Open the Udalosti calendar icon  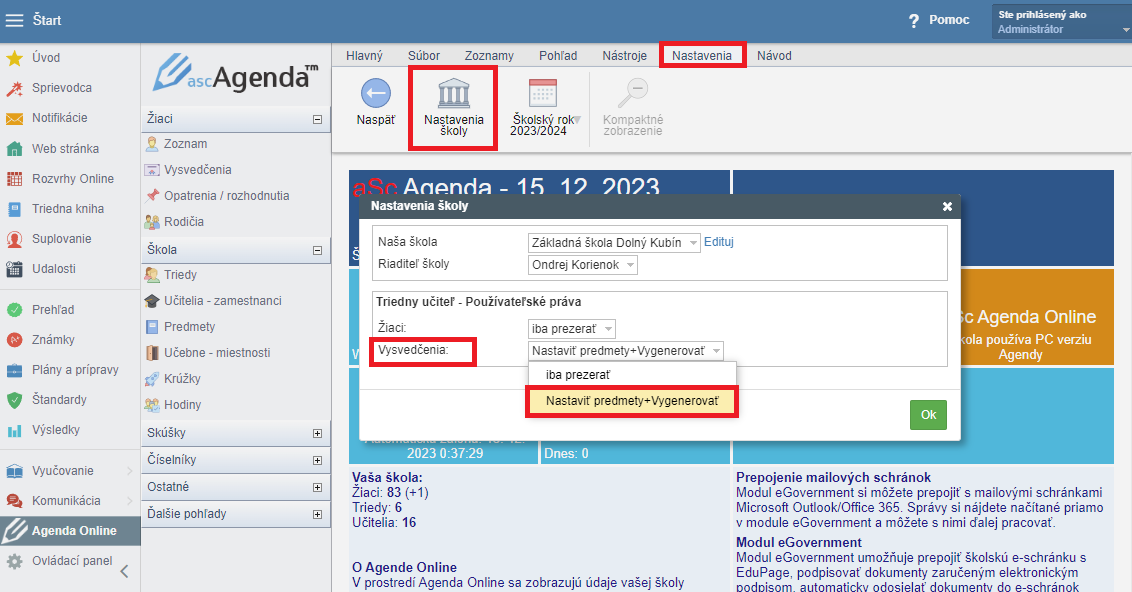[14, 269]
